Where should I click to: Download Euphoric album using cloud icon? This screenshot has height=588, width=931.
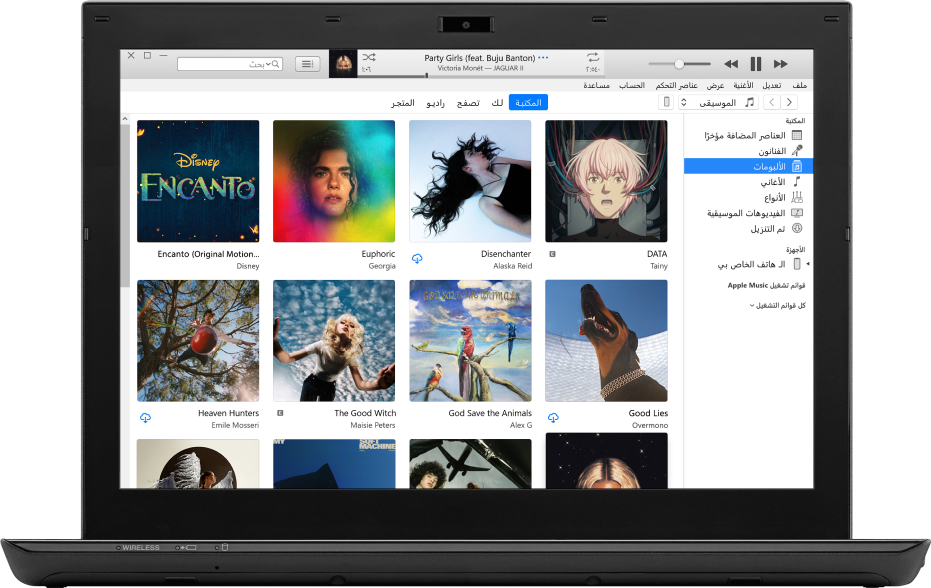pos(417,258)
